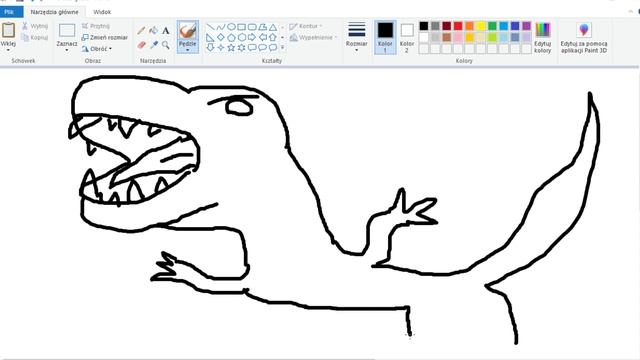
Task: Open Edytuj za pomocą aplikacji Paint 3D
Action: point(584,38)
